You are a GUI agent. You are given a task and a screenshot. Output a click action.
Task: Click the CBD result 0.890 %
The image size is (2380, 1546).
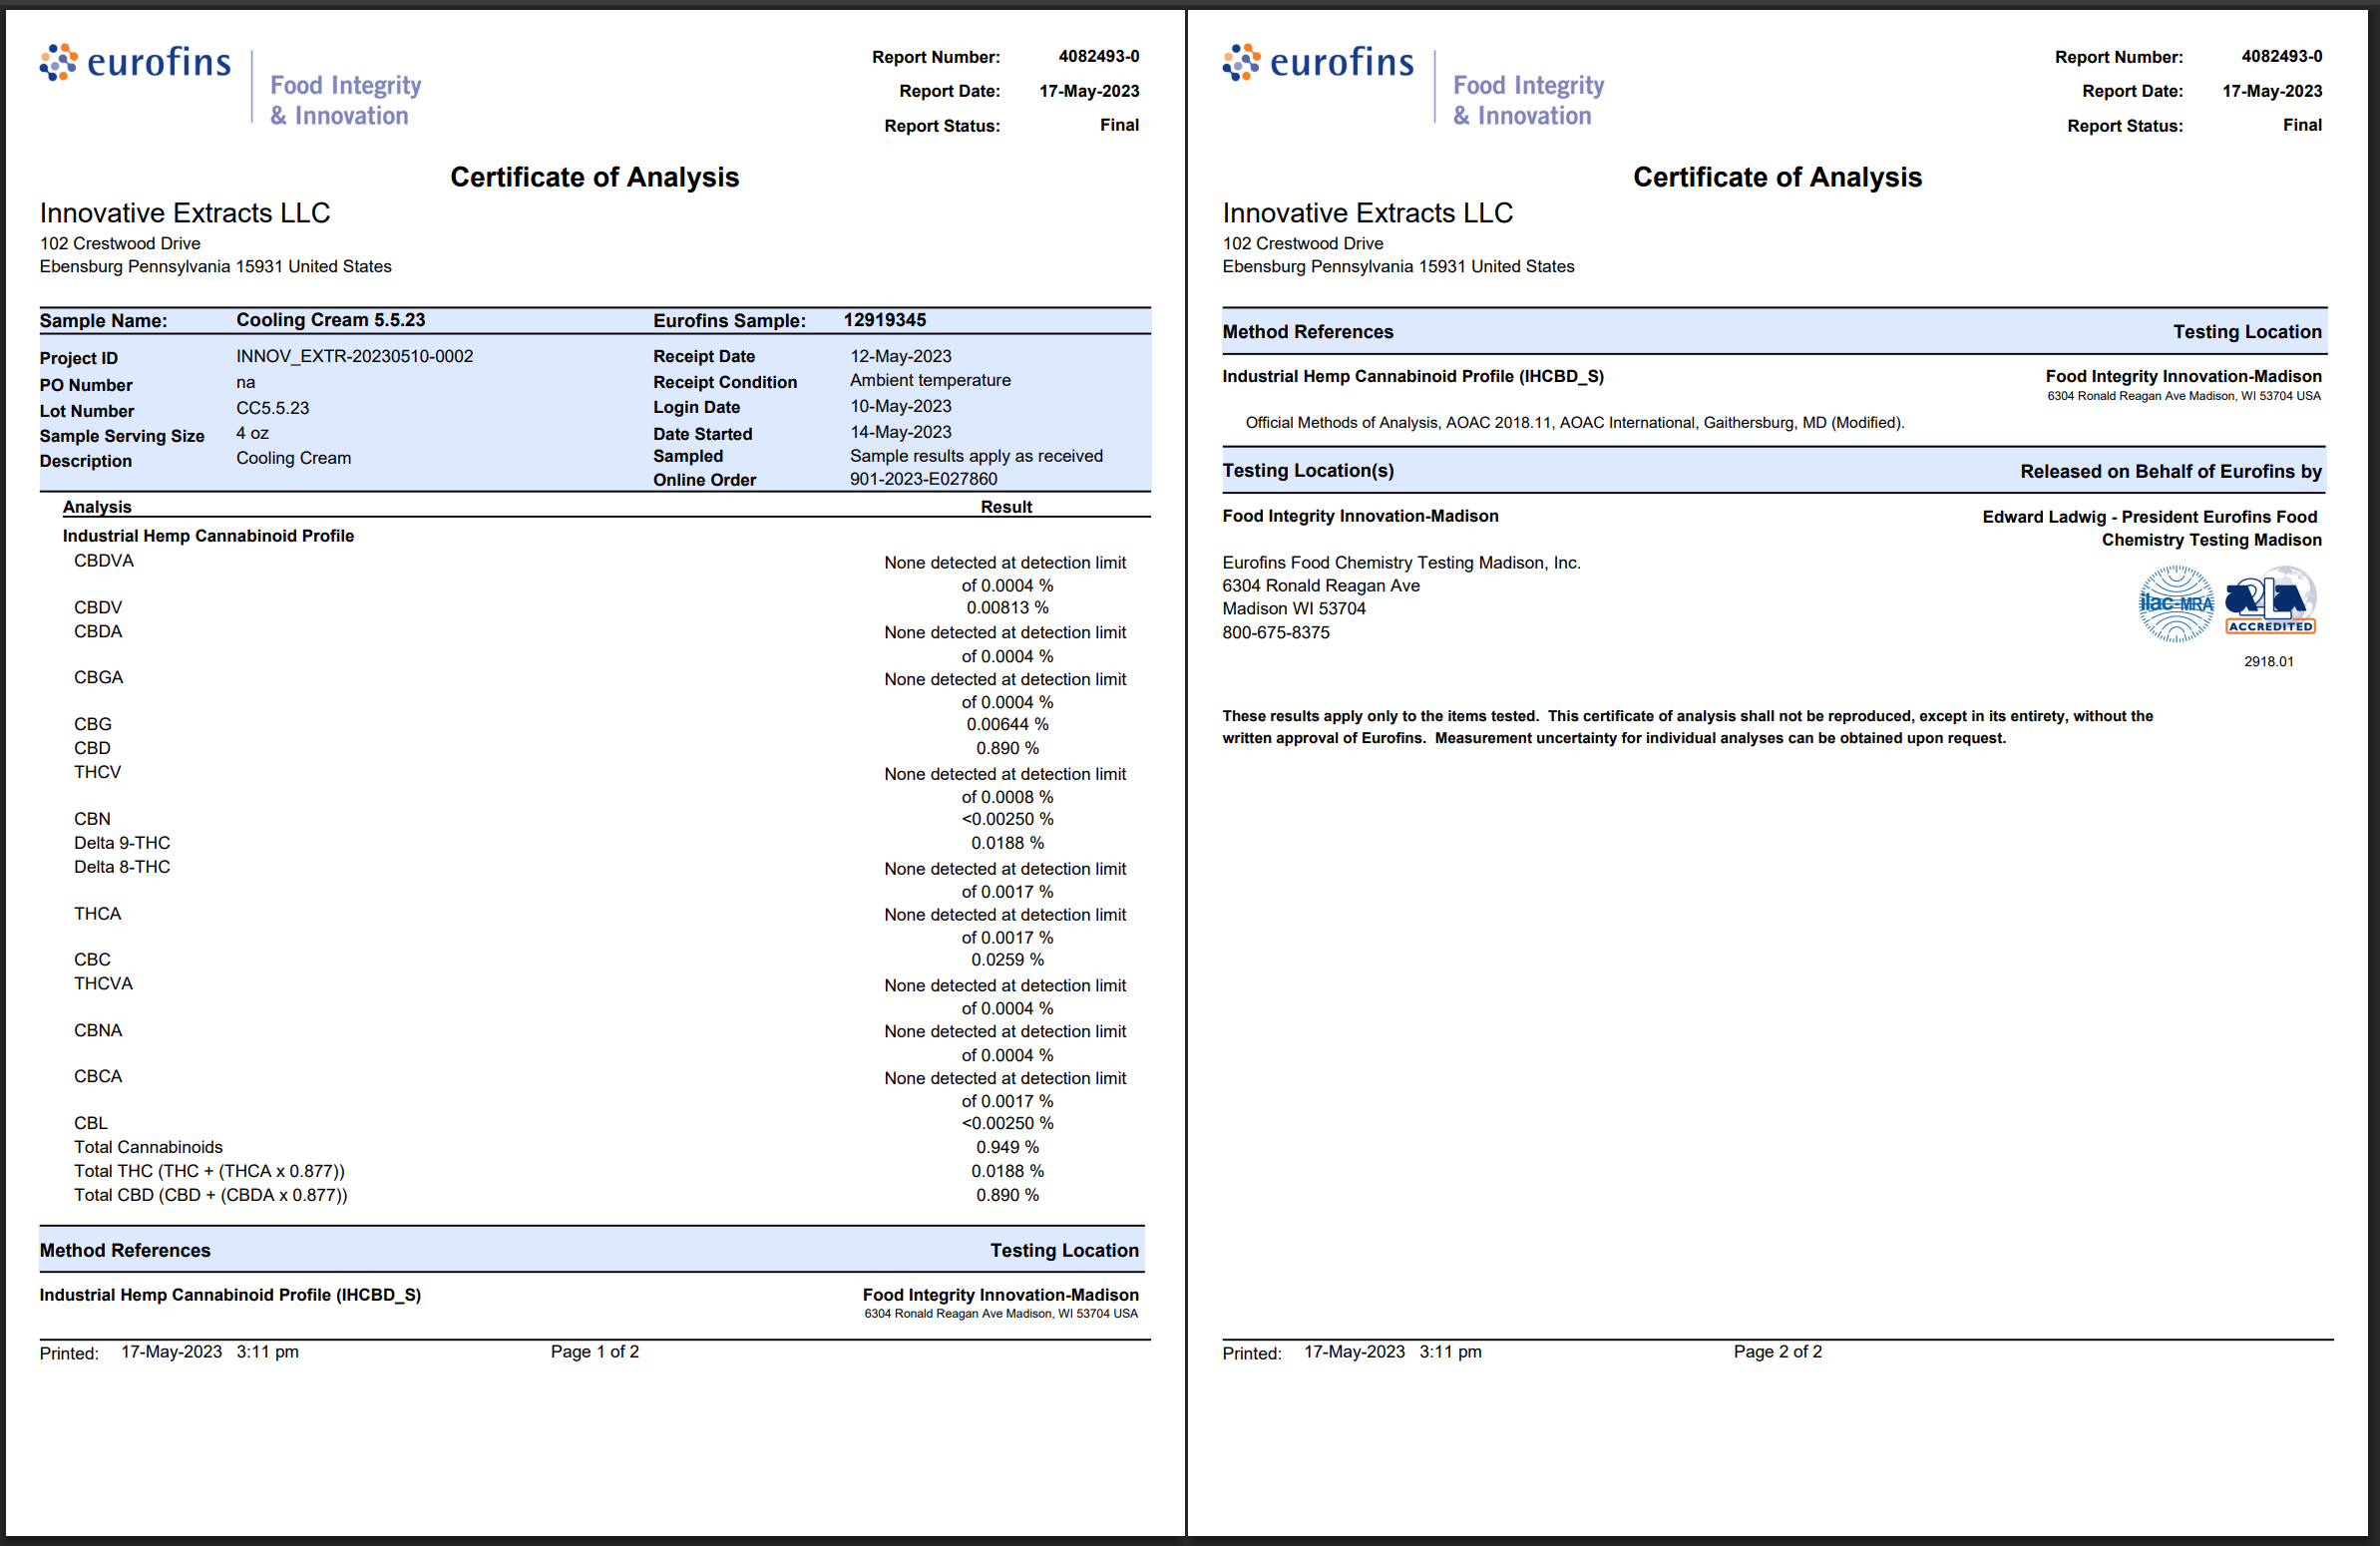pyautogui.click(x=1007, y=748)
